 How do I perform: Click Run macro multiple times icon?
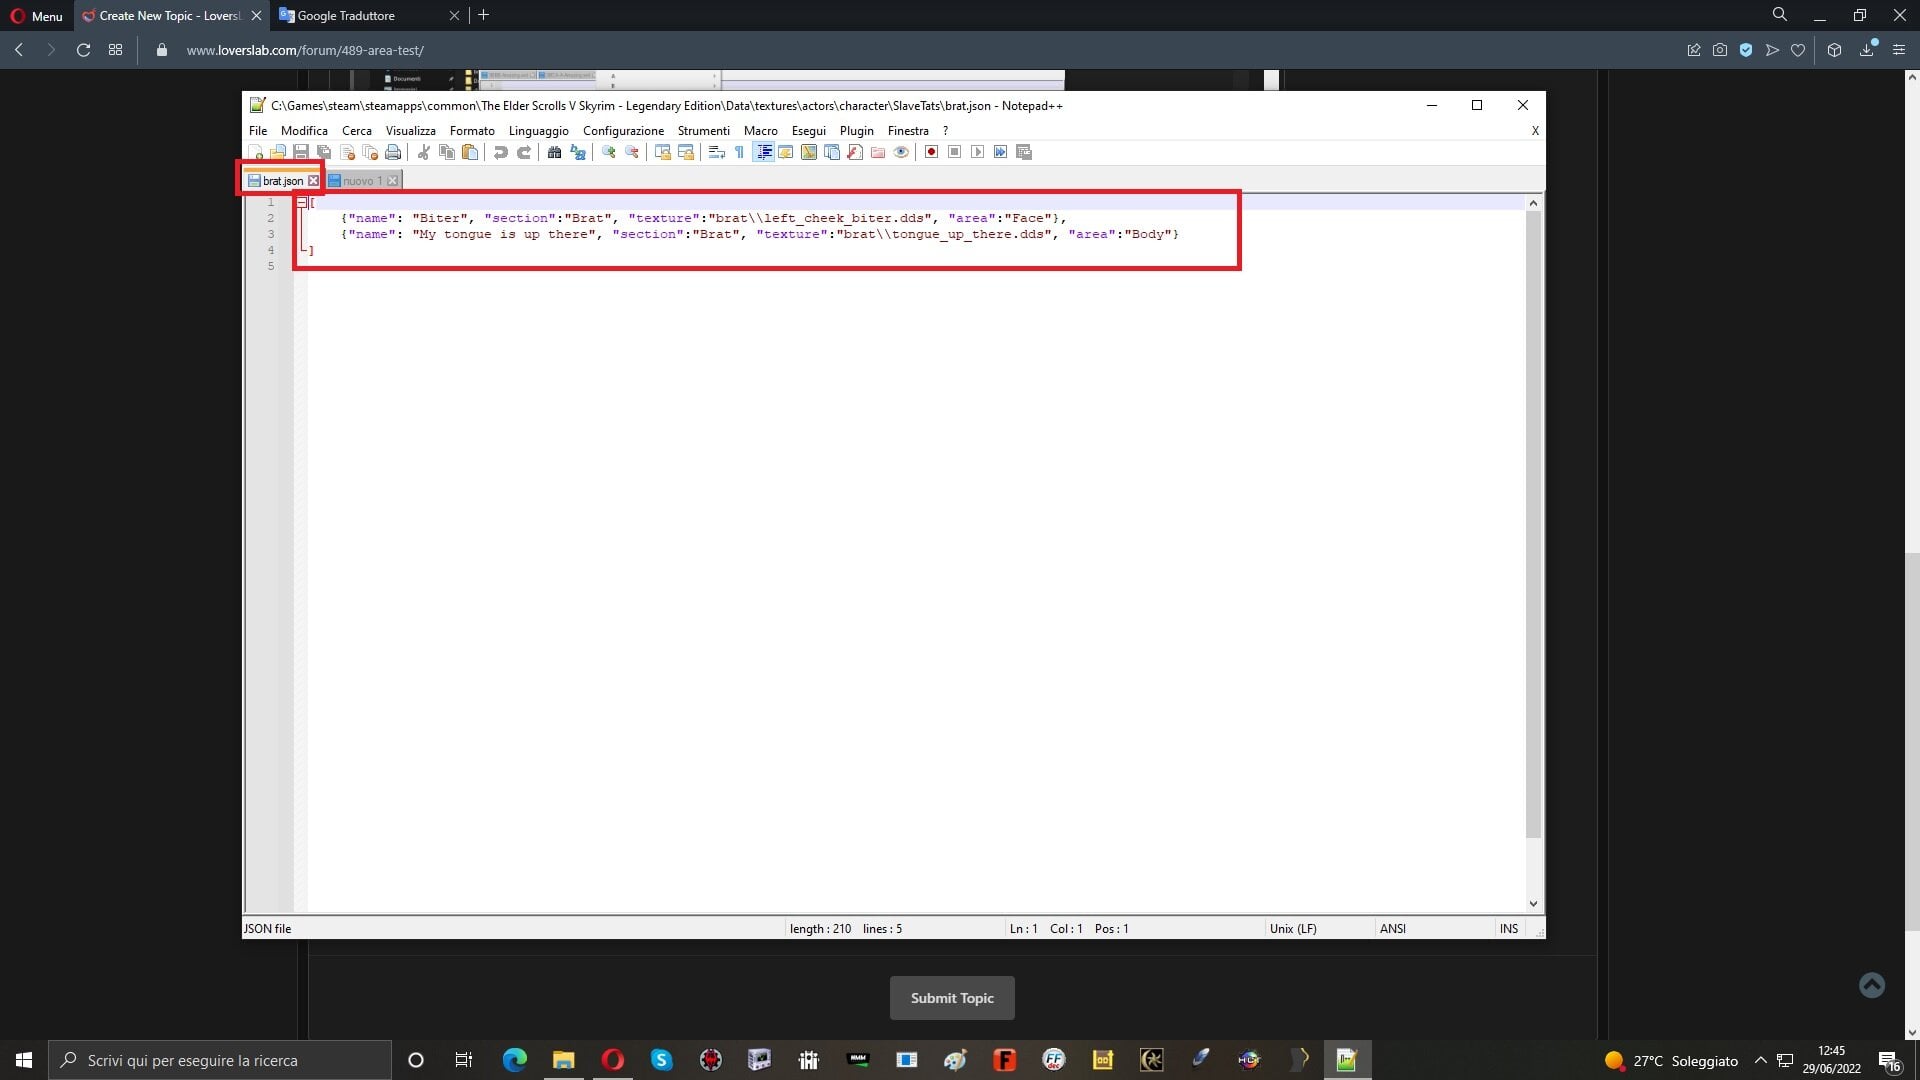click(x=1000, y=152)
